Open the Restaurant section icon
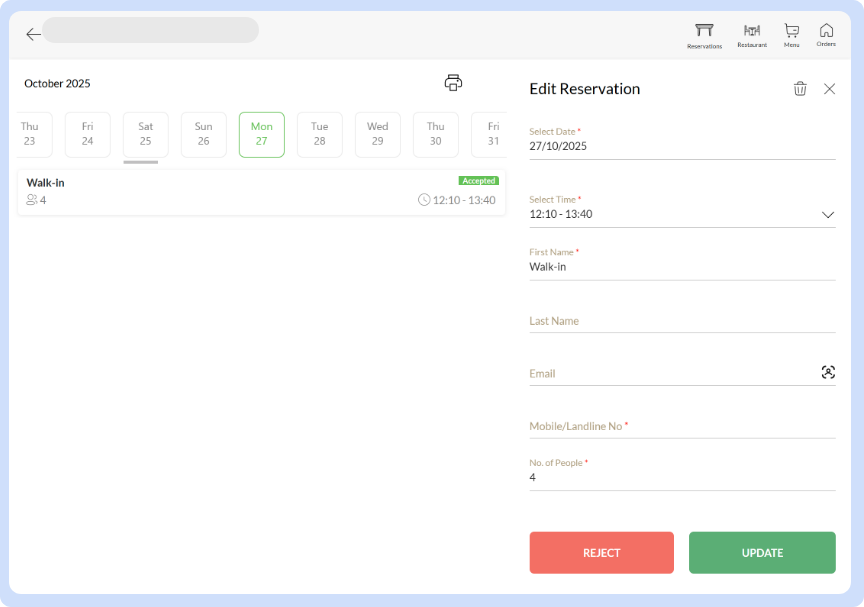The width and height of the screenshot is (864, 607). (x=752, y=34)
